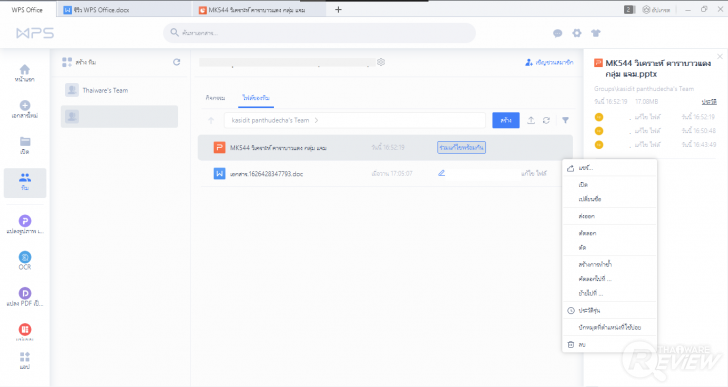Open the PDF converter tool icon
The height and width of the screenshot is (387, 728).
(25, 293)
